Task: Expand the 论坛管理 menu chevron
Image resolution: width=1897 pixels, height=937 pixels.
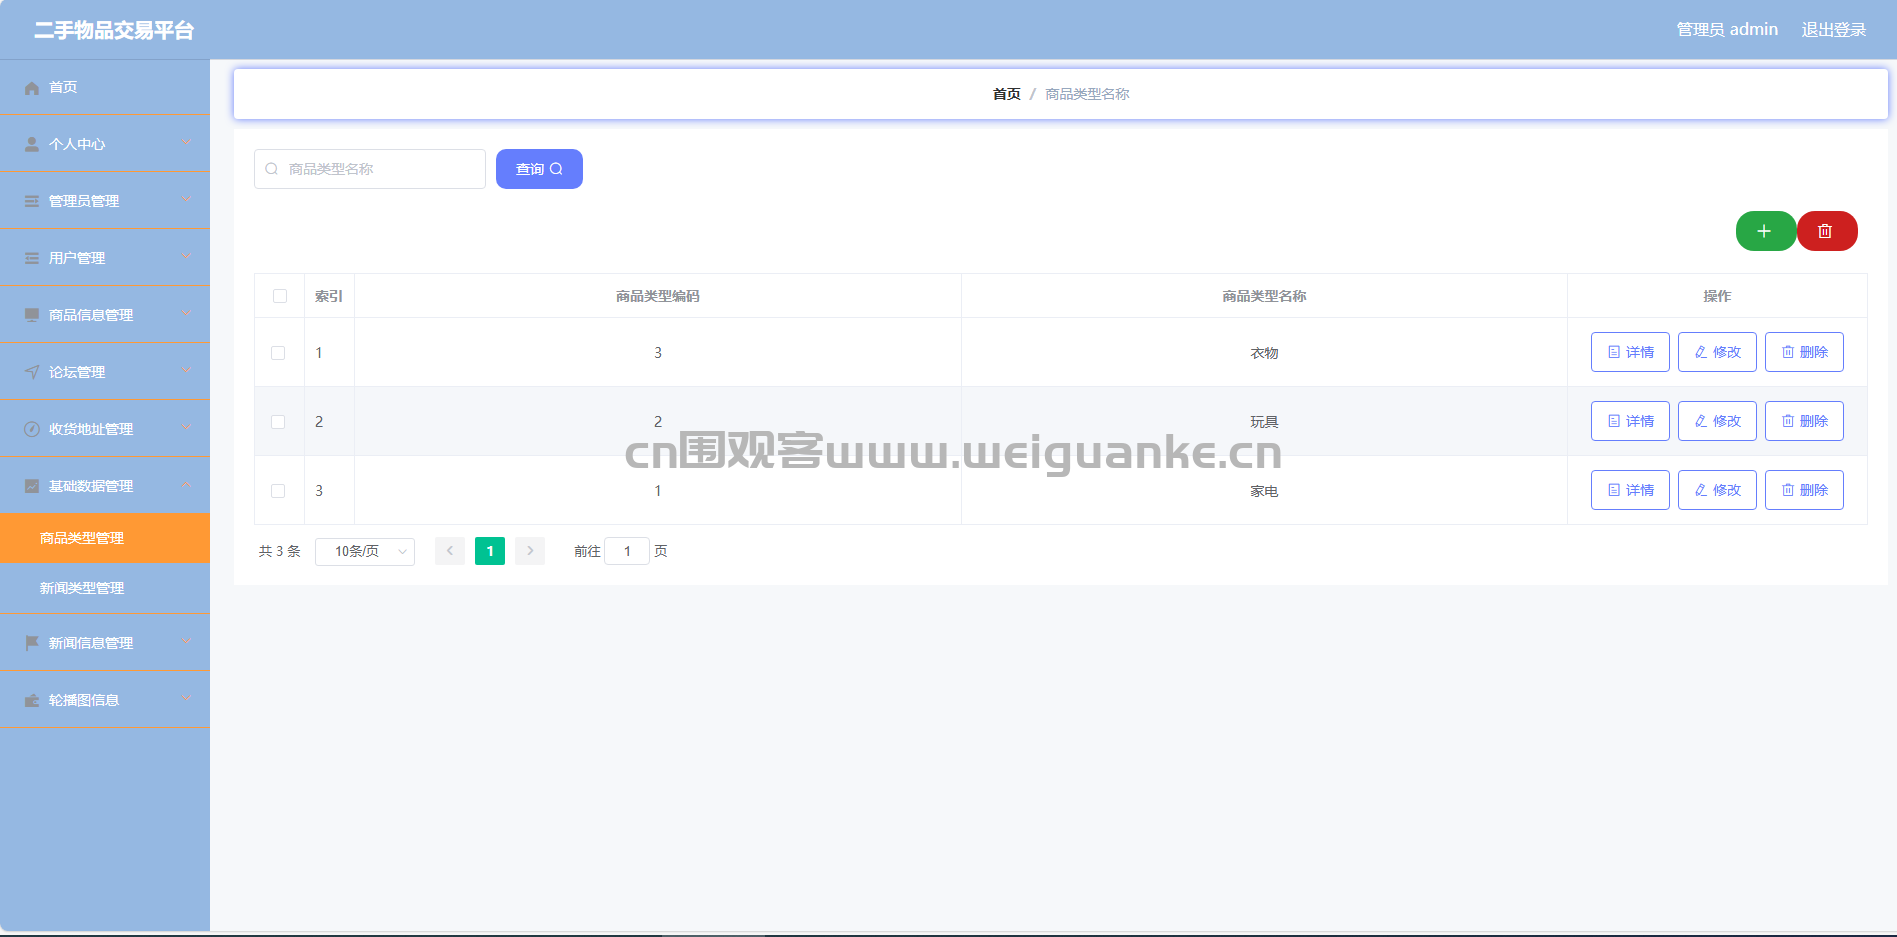Action: click(x=186, y=371)
